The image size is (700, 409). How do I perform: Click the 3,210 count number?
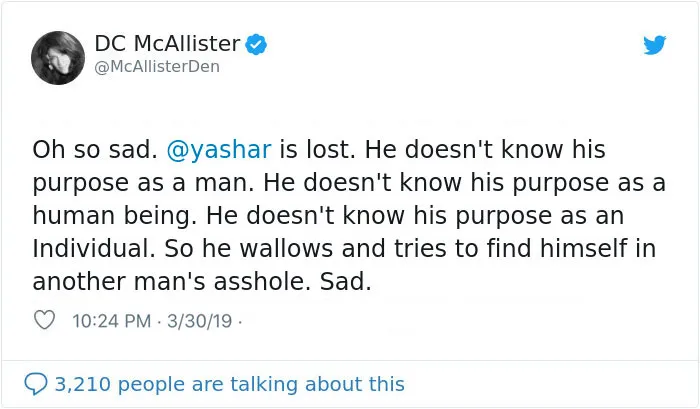(83, 384)
